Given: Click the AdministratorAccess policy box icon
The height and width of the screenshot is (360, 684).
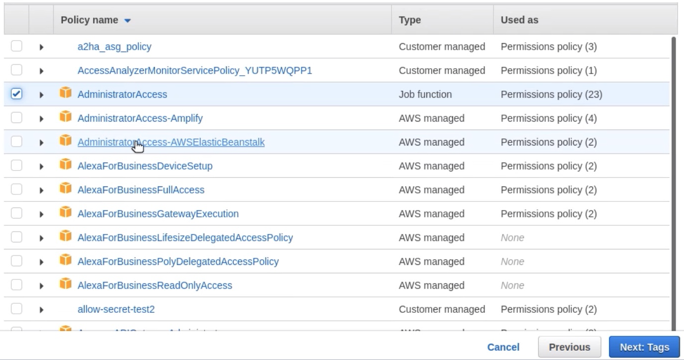Looking at the screenshot, I should 65,93.
